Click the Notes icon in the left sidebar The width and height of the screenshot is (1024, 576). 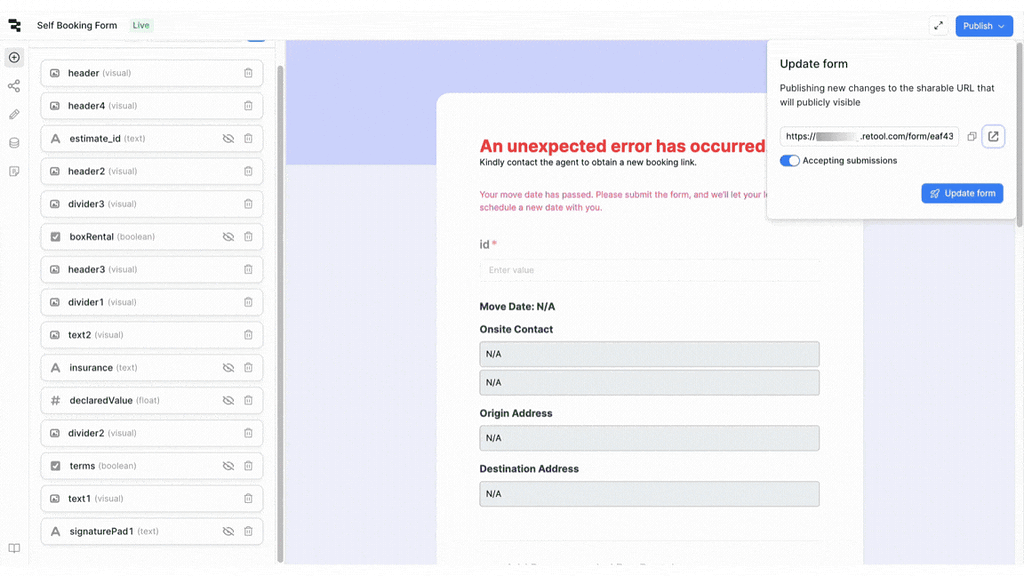pyautogui.click(x=14, y=171)
